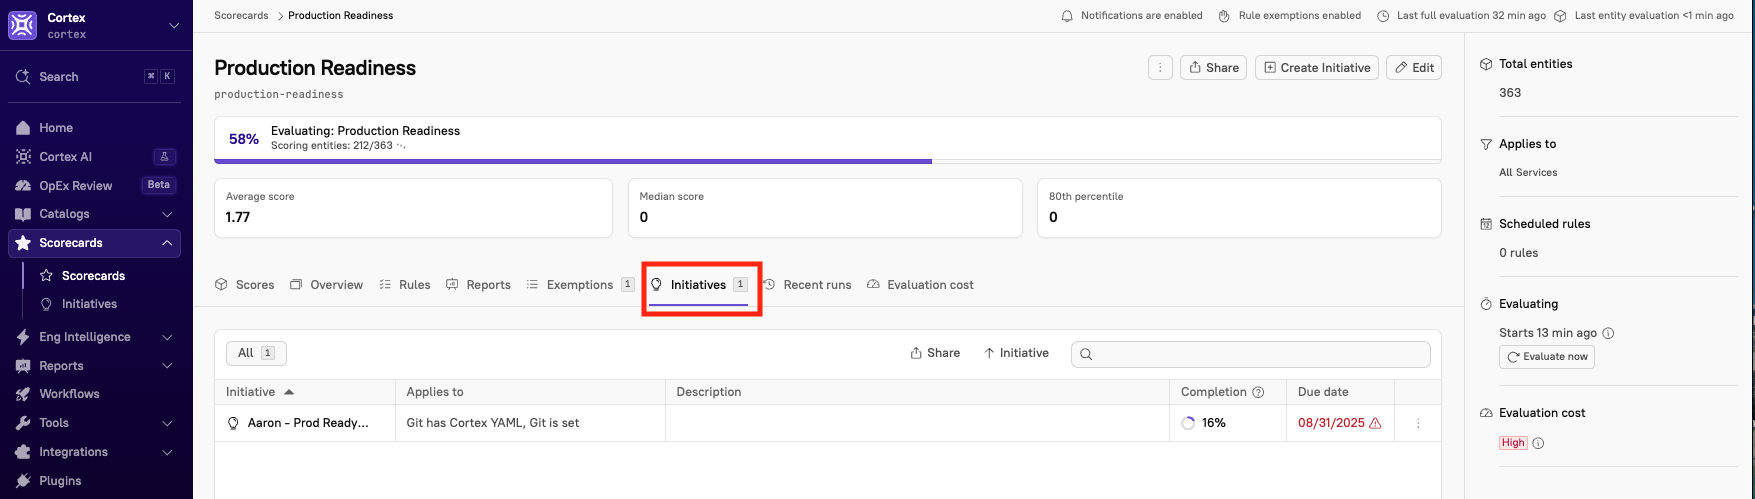Switch to the Overview tab
The height and width of the screenshot is (499, 1755).
pyautogui.click(x=326, y=285)
